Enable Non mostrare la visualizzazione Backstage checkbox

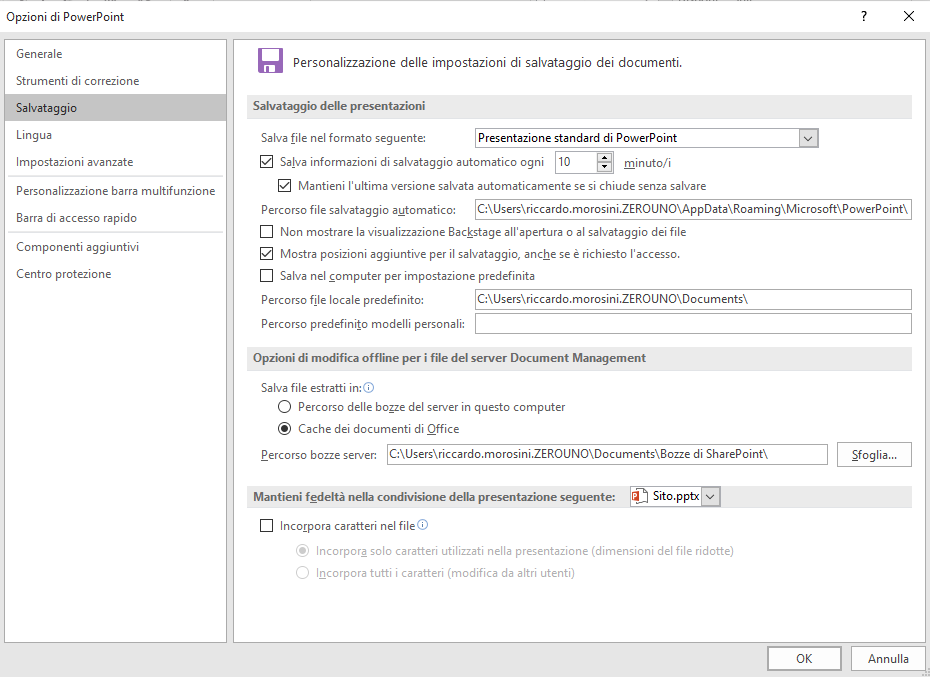267,231
